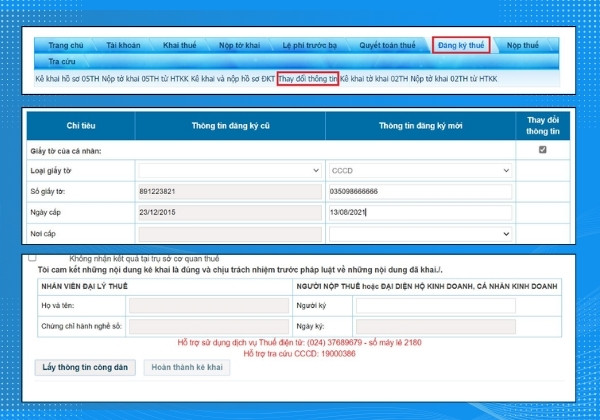The width and height of the screenshot is (600, 420).
Task: Open the Nộp tờ khai tab
Action: coord(240,45)
